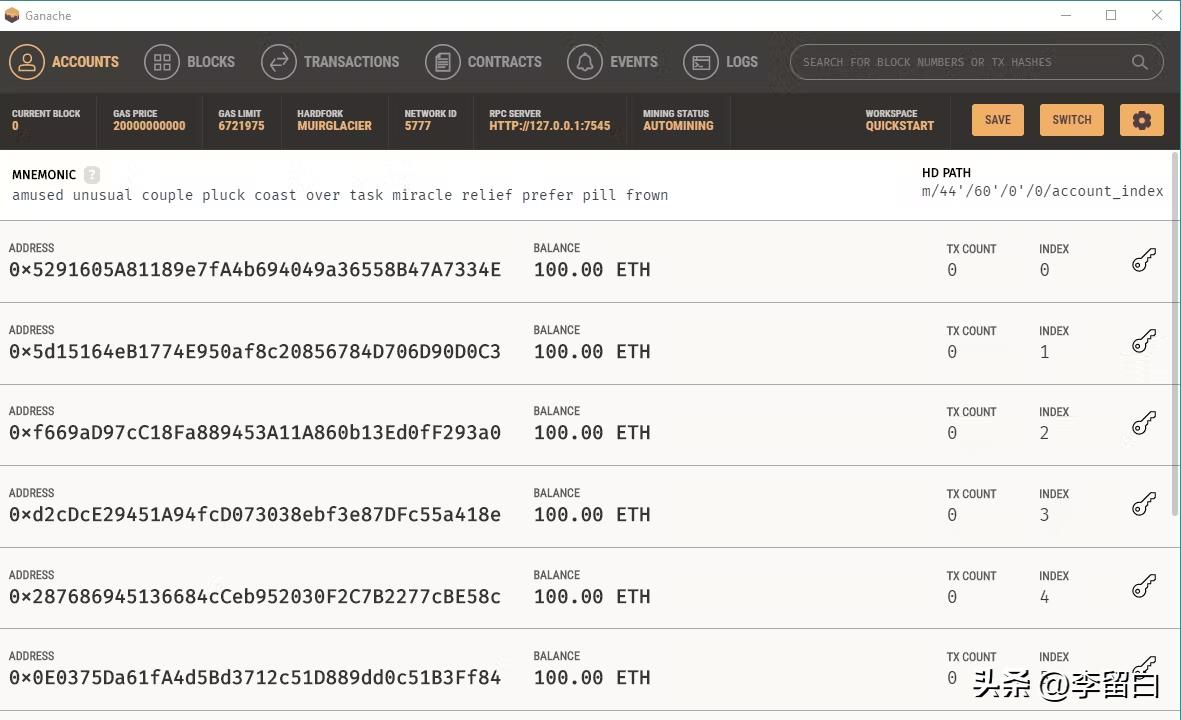Screen dimensions: 1181x720
Task: Click the mnemonic phrase text
Action: [340, 195]
